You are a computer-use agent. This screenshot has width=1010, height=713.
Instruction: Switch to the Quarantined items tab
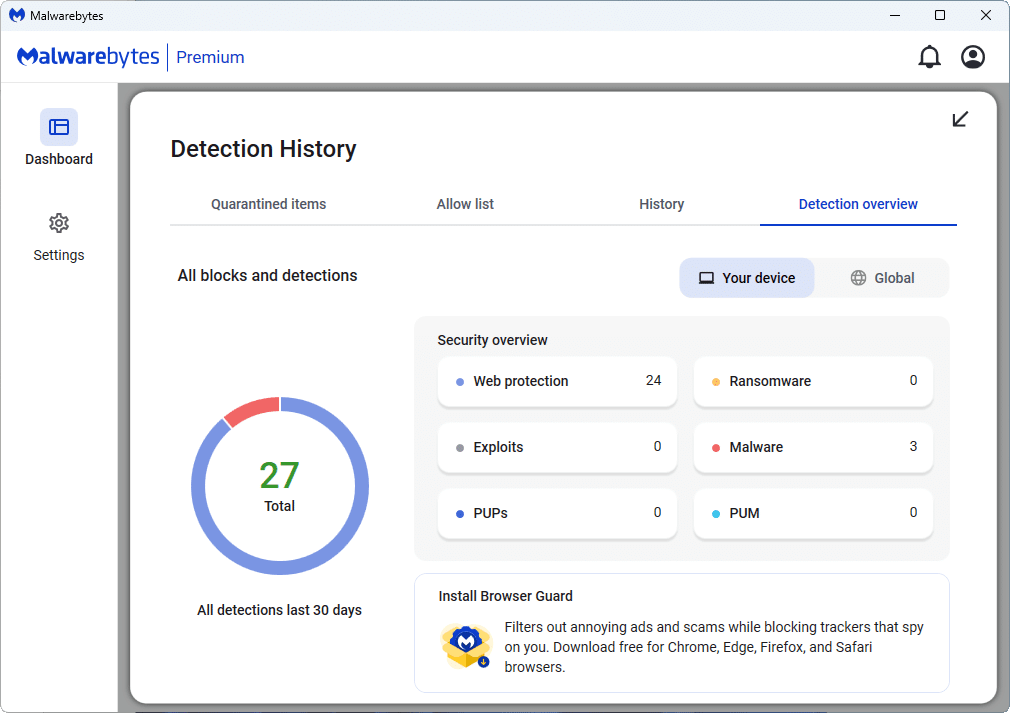pyautogui.click(x=268, y=204)
